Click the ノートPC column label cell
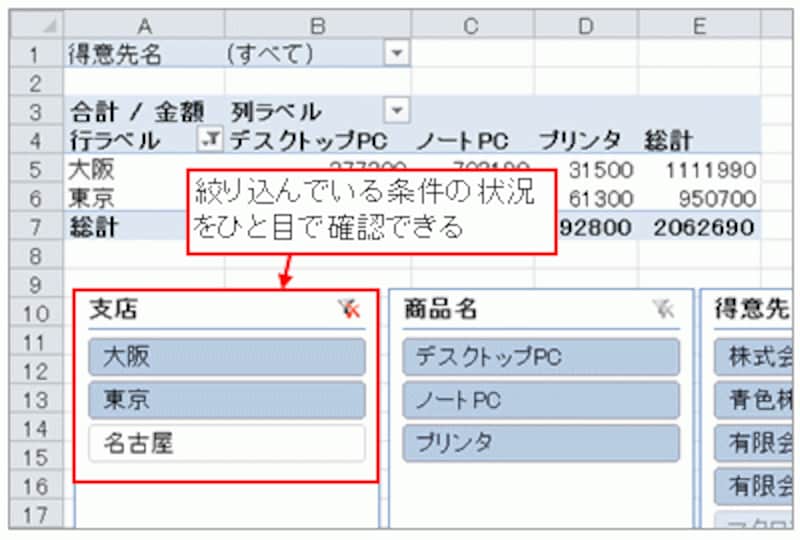The image size is (800, 540). 472,139
